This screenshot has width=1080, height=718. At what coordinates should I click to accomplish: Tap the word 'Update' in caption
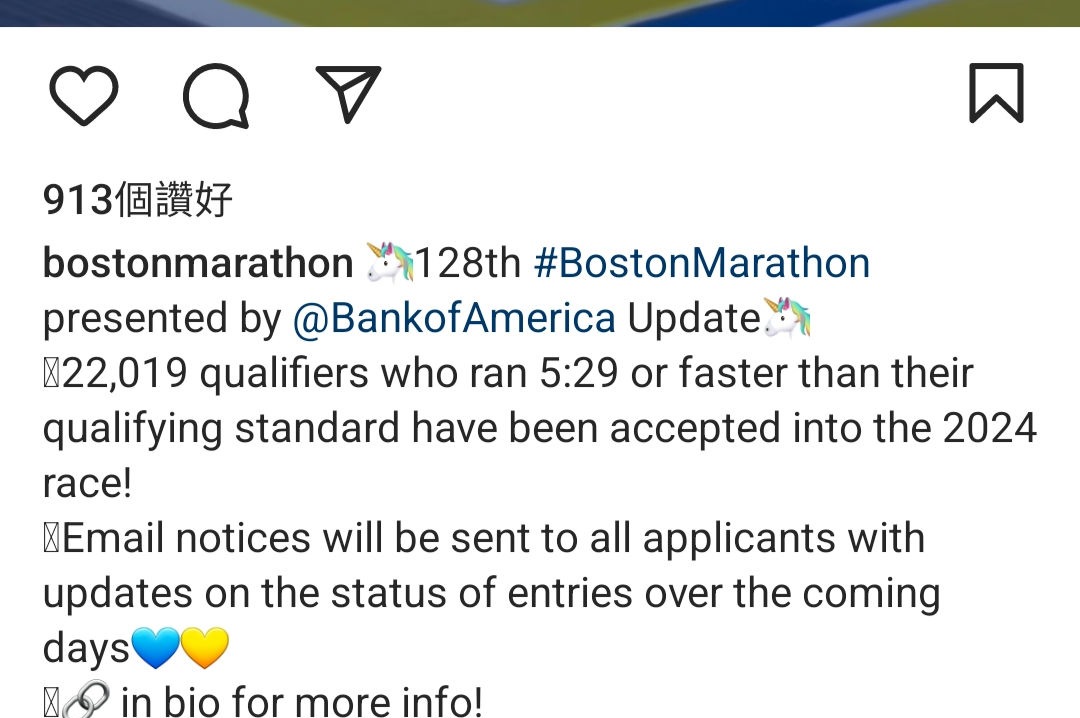694,319
